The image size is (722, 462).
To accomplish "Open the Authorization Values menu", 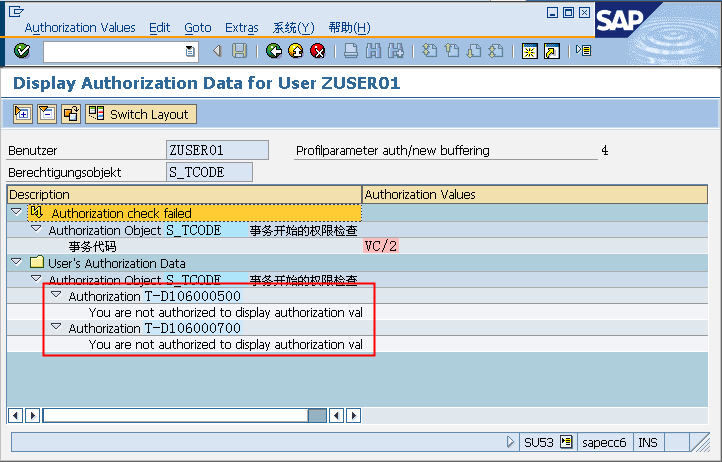I will point(80,28).
